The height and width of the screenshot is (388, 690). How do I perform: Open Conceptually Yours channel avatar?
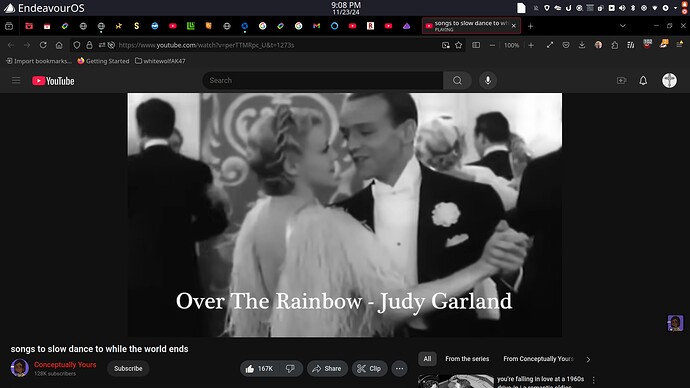coord(20,368)
